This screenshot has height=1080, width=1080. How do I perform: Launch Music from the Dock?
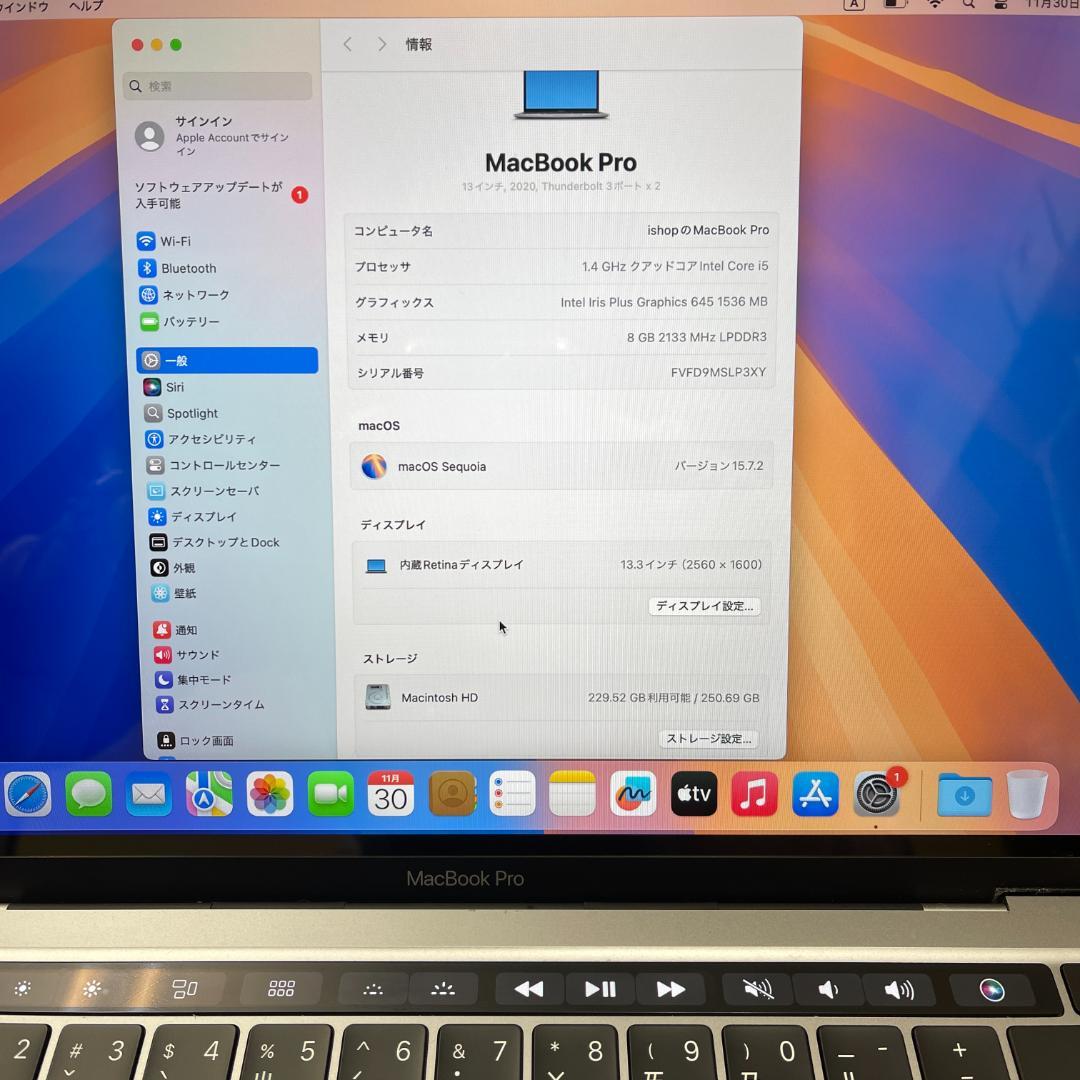(x=753, y=795)
